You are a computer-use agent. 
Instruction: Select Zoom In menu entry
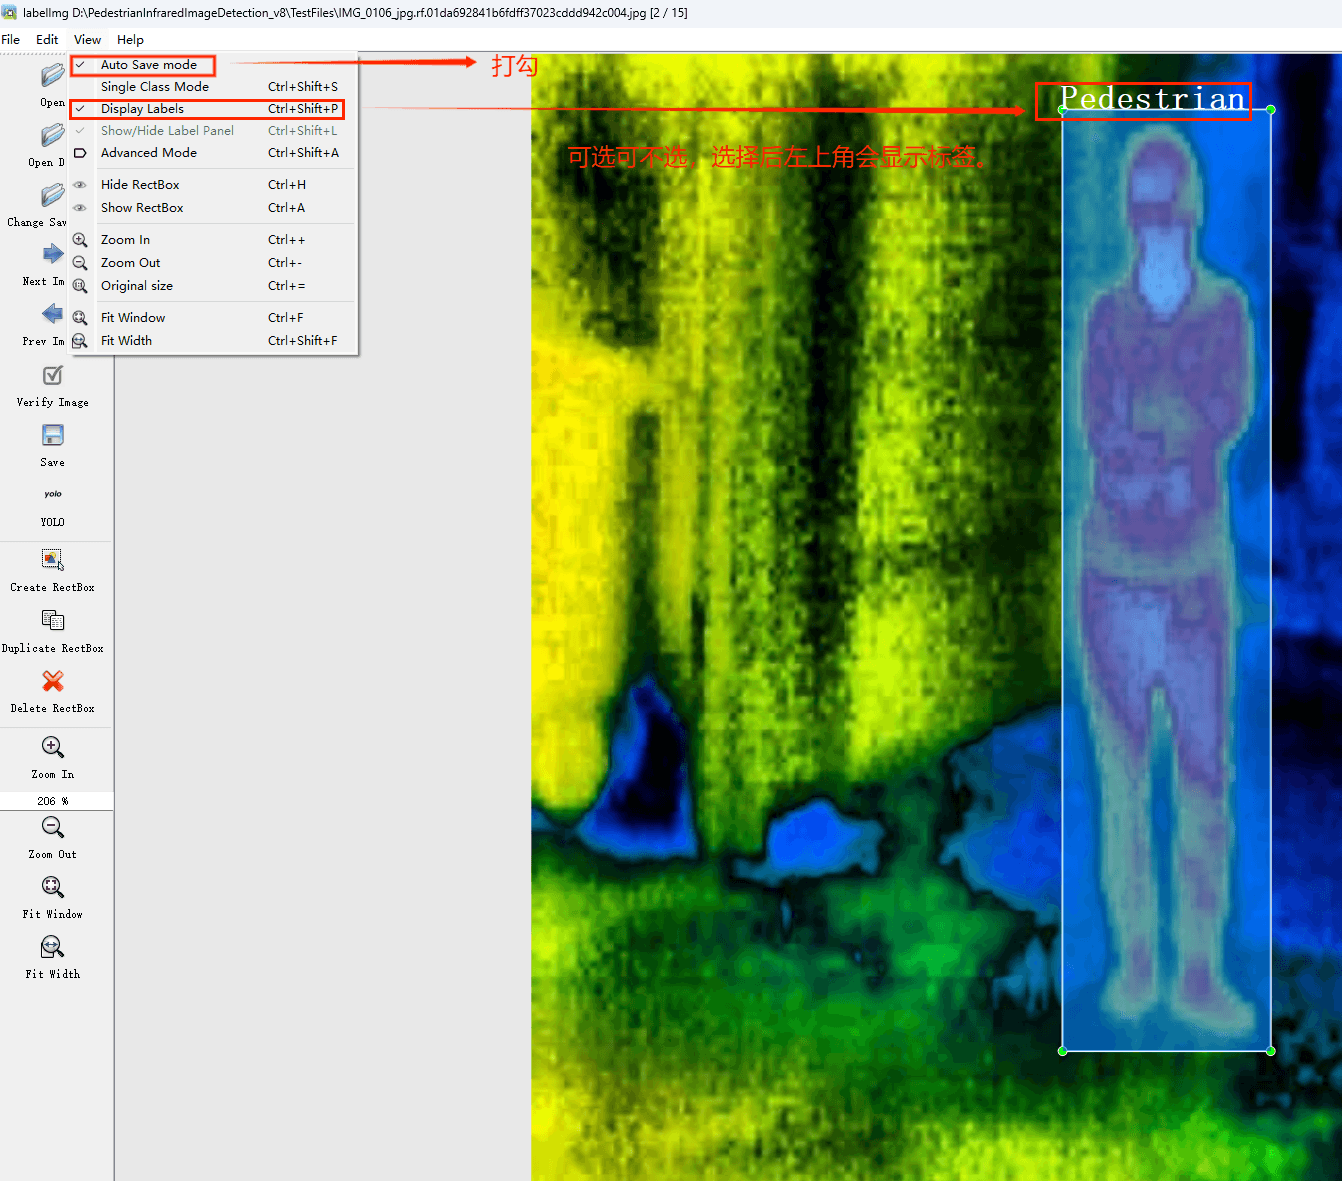[x=213, y=240]
